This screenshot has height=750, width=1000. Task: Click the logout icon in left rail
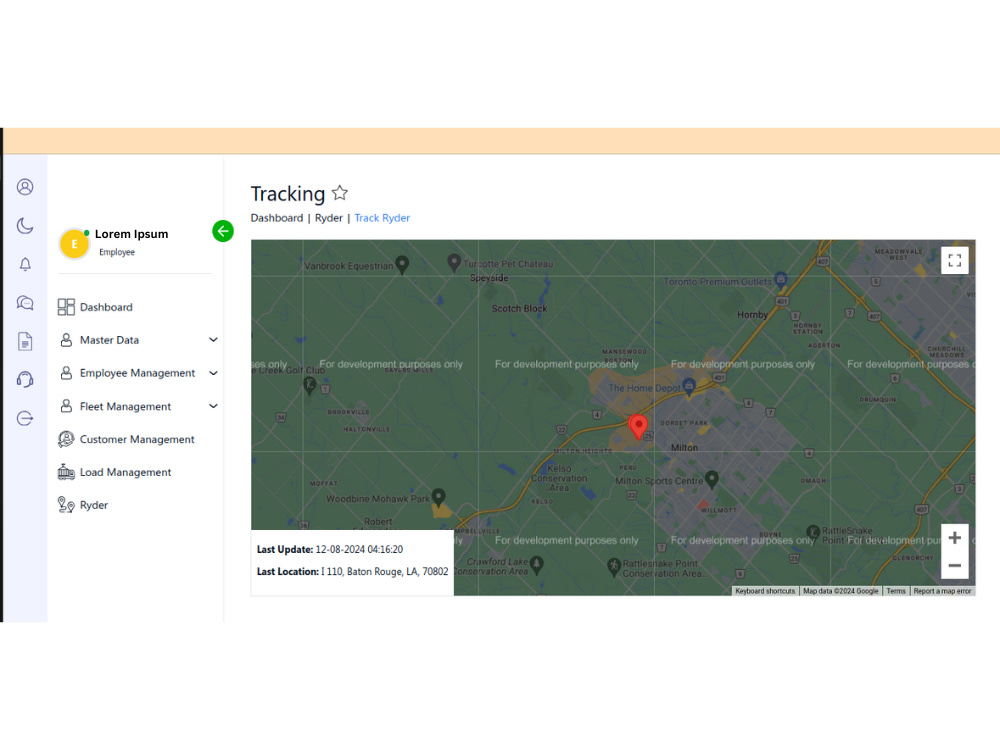25,418
